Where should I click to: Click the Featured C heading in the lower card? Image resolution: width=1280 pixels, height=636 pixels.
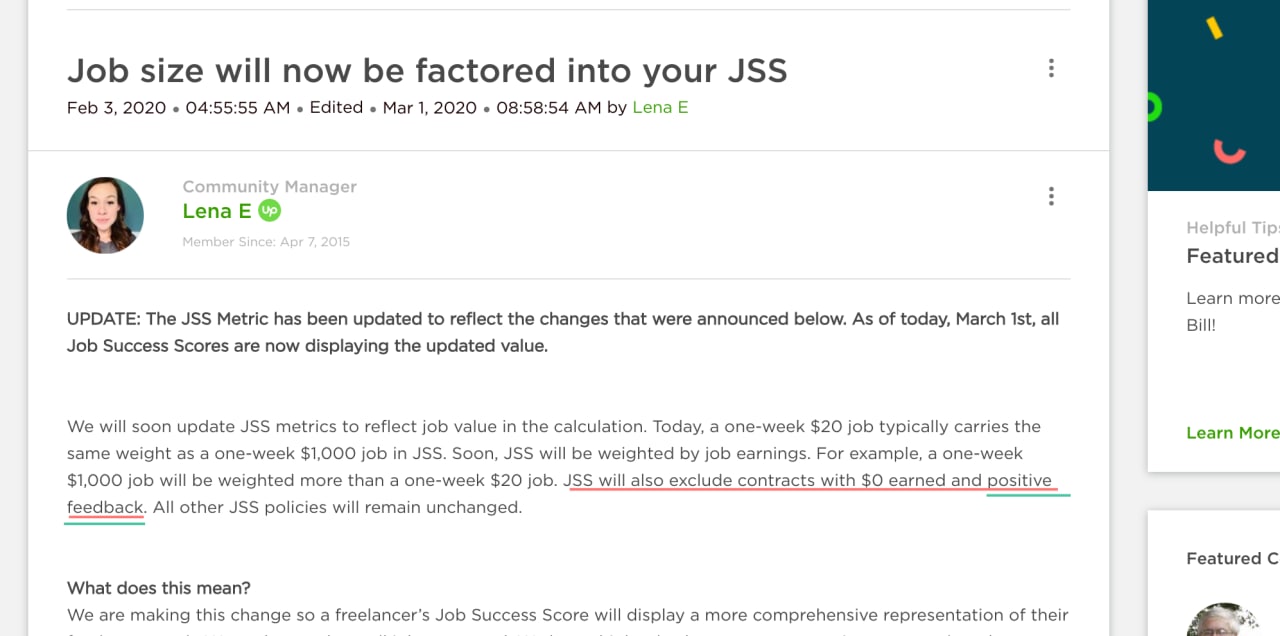coord(1232,559)
